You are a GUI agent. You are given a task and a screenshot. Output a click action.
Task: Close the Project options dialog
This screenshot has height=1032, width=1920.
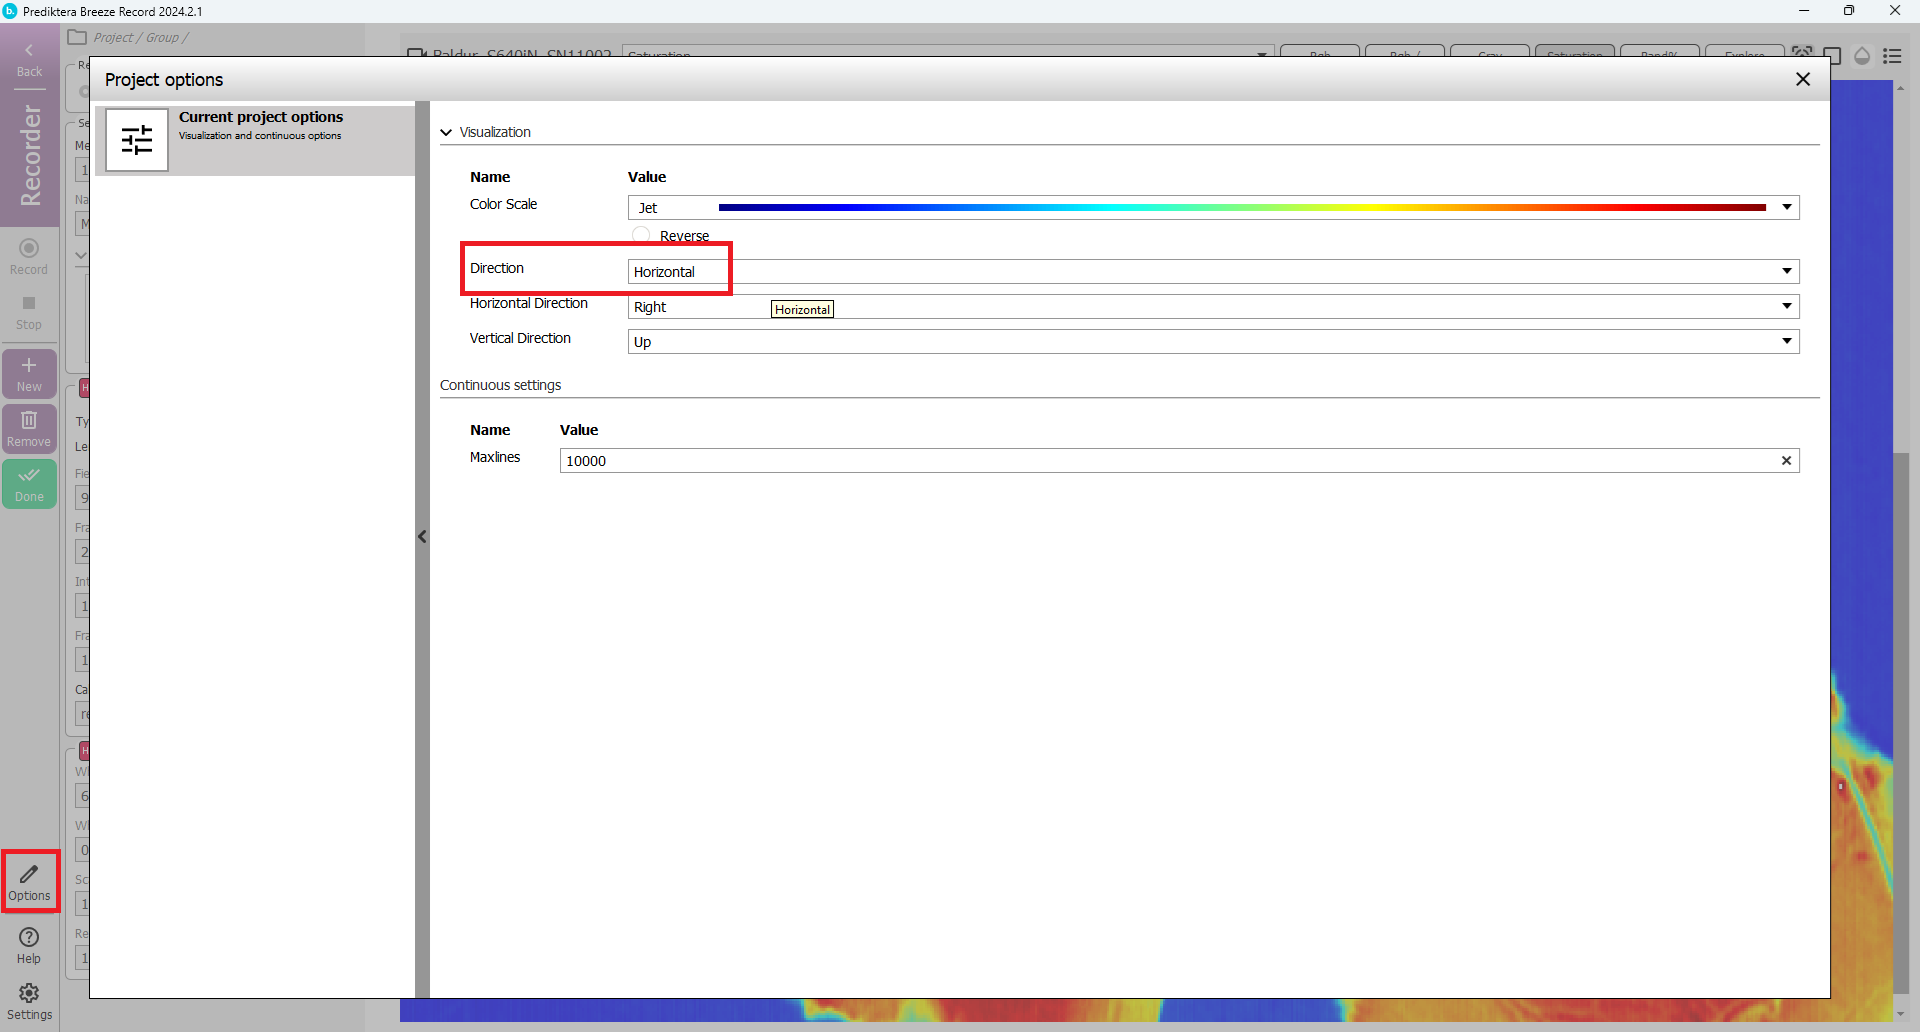point(1803,79)
